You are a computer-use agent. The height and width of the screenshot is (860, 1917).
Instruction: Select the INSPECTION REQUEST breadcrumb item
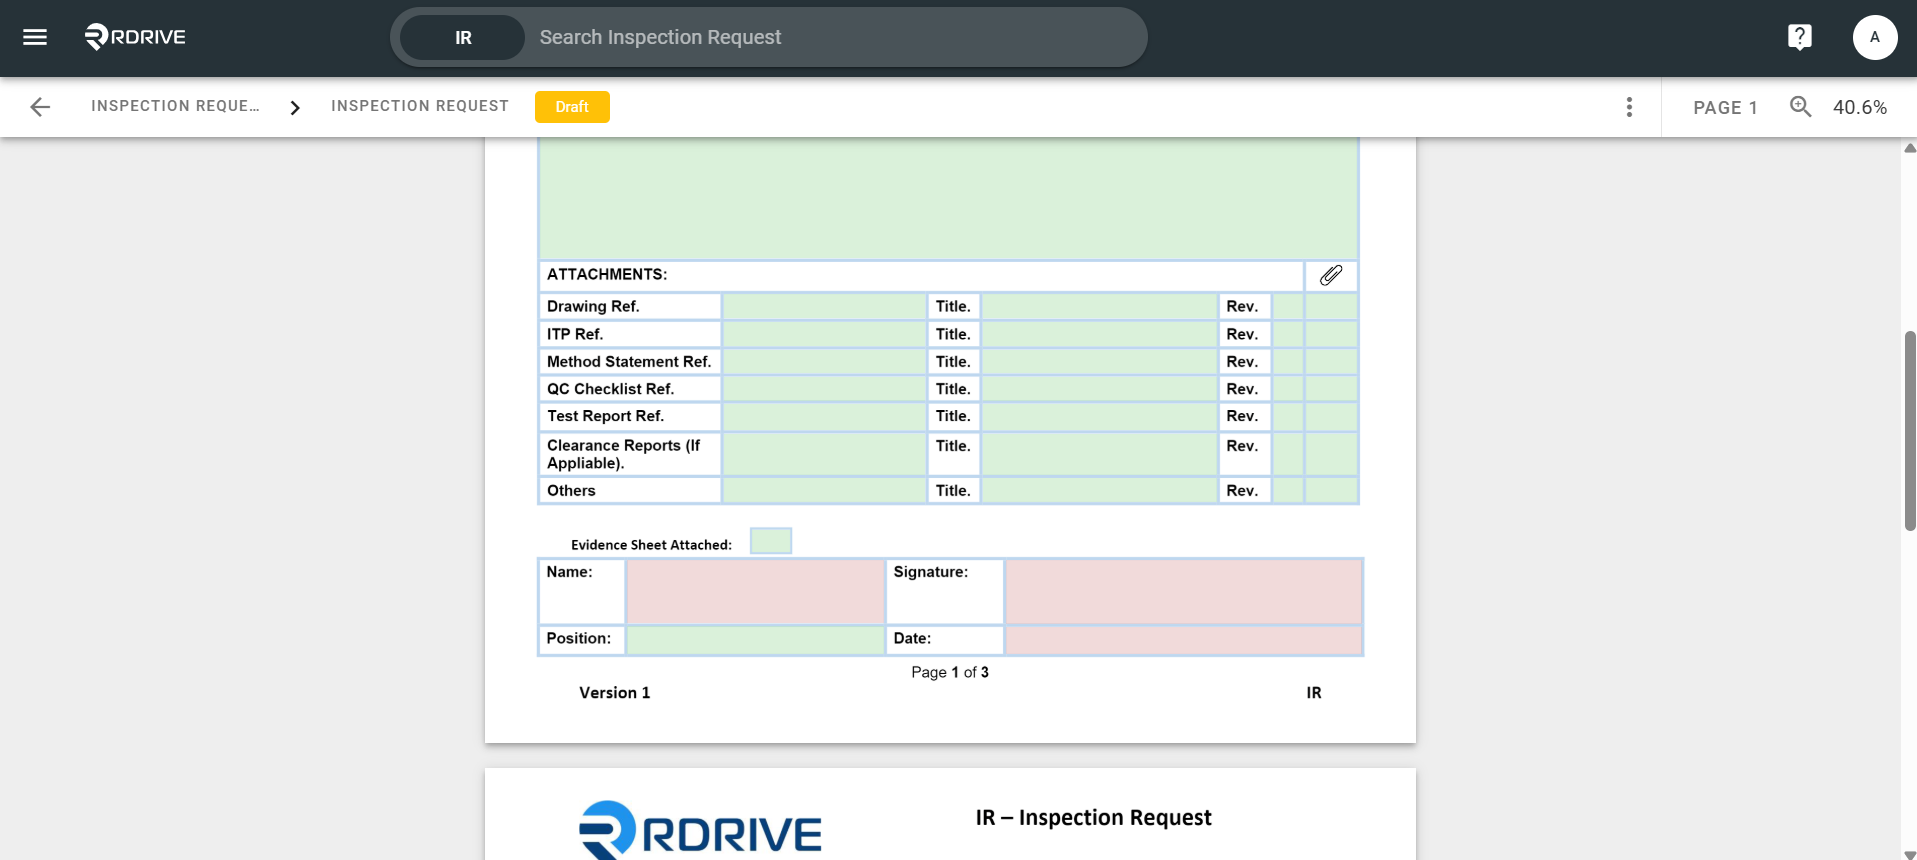[420, 106]
